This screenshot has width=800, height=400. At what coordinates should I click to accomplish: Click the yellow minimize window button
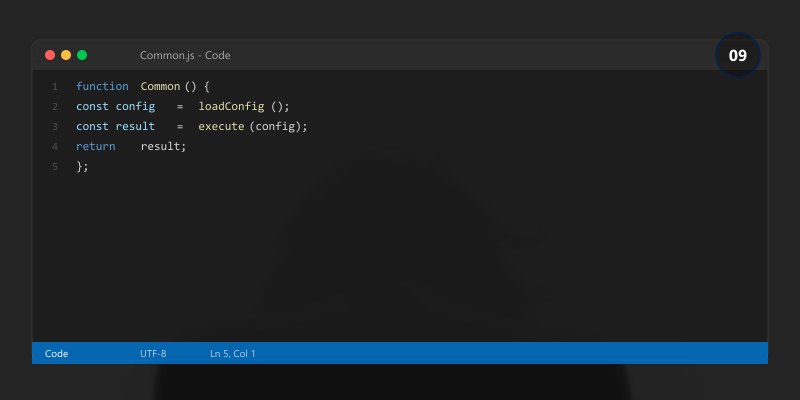pyautogui.click(x=66, y=55)
